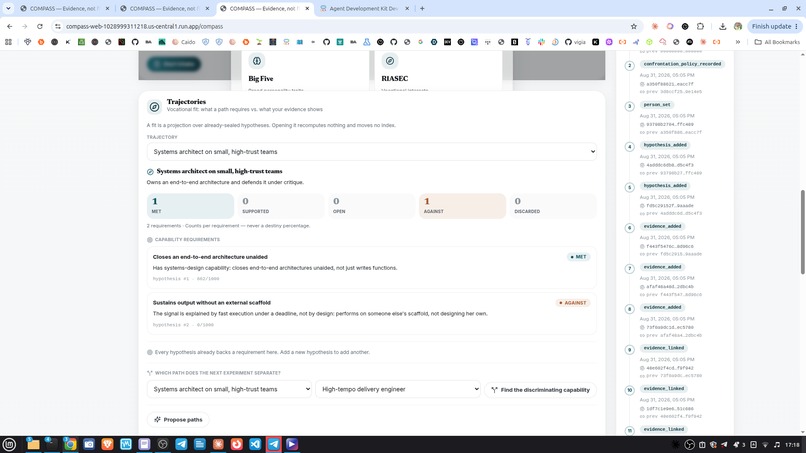Click the evidence_linked entry numbered 9
Viewport: 806px width, 453px height.
pos(663,348)
